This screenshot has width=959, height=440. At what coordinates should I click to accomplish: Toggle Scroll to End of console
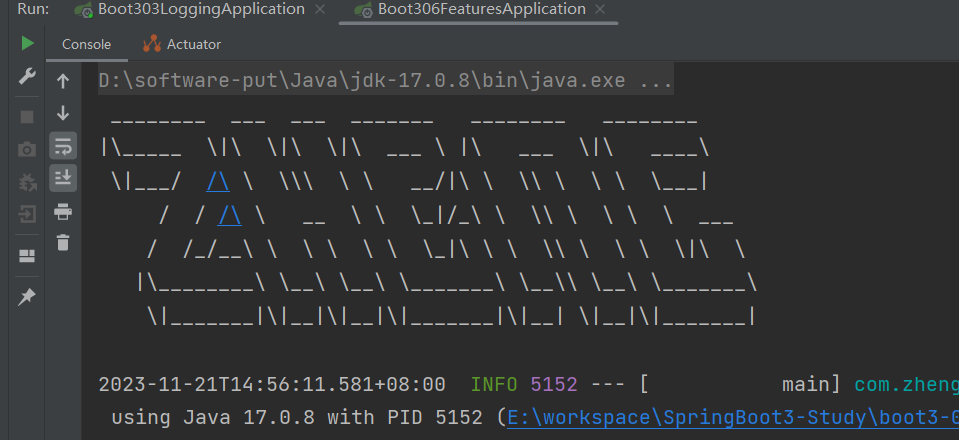63,178
